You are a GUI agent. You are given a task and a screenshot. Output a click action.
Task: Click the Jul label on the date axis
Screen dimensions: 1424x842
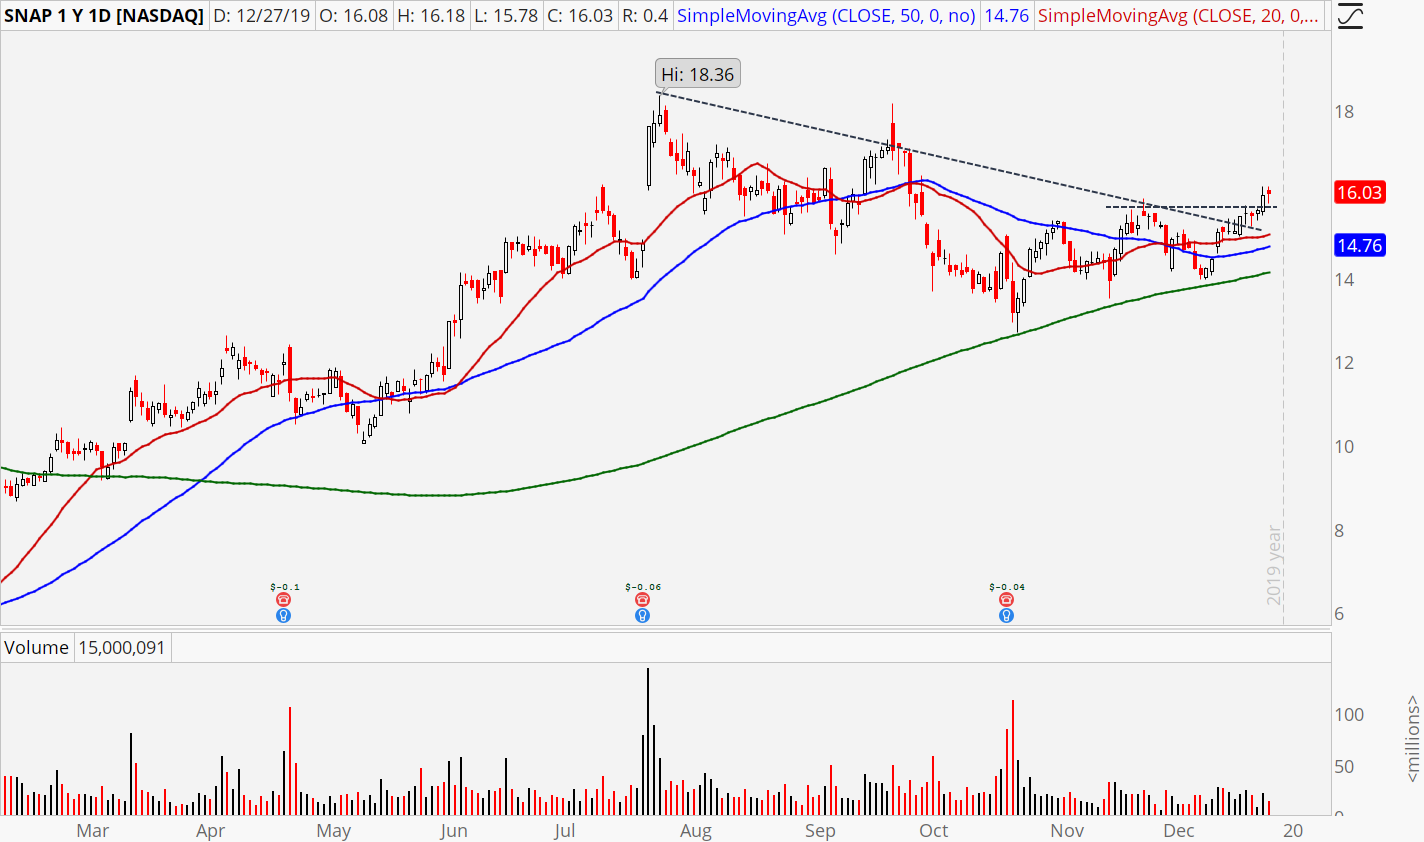[x=564, y=831]
